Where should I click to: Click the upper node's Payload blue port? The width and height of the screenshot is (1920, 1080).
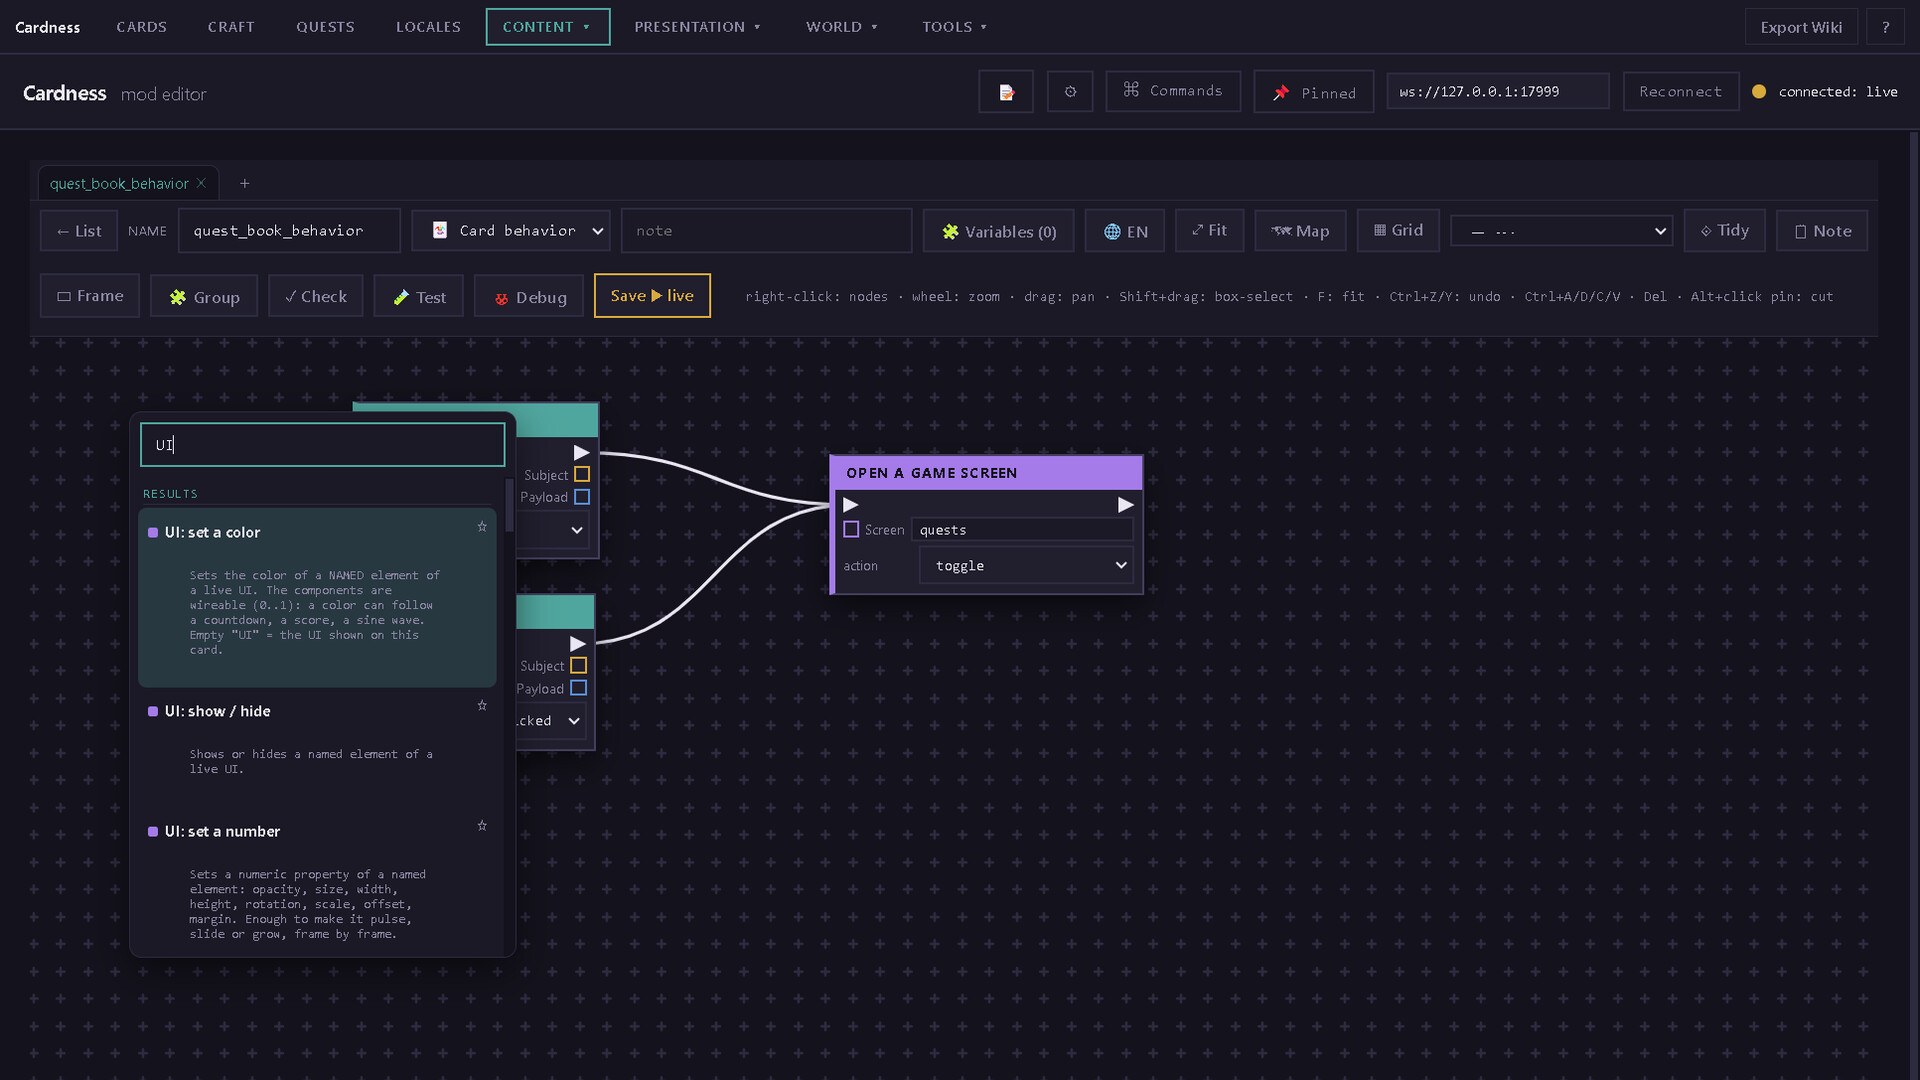[x=582, y=497]
